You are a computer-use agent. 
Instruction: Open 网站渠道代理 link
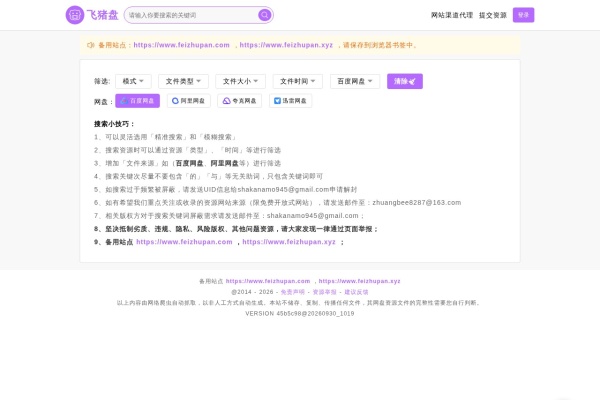point(452,15)
